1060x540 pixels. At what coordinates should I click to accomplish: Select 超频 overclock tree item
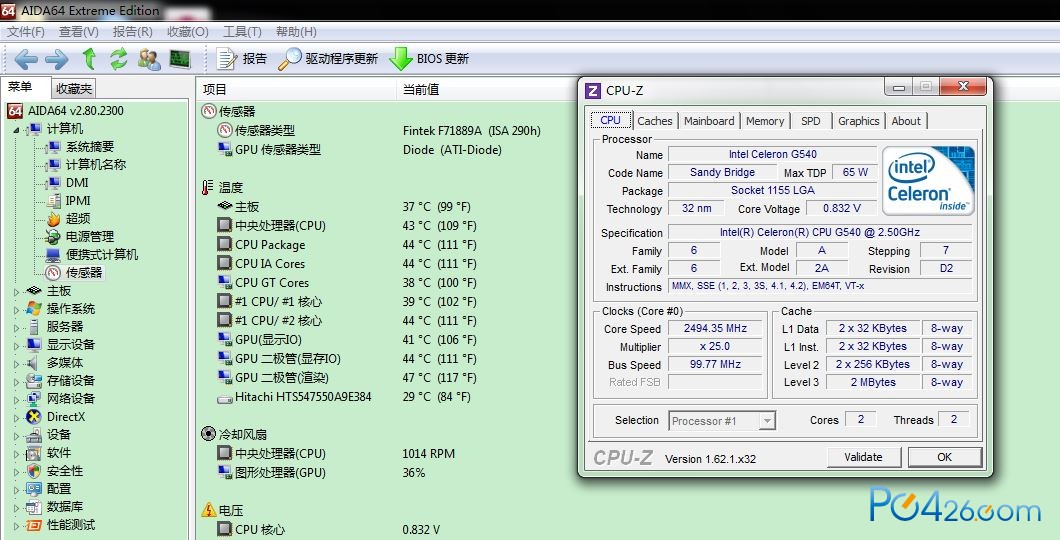click(x=68, y=219)
